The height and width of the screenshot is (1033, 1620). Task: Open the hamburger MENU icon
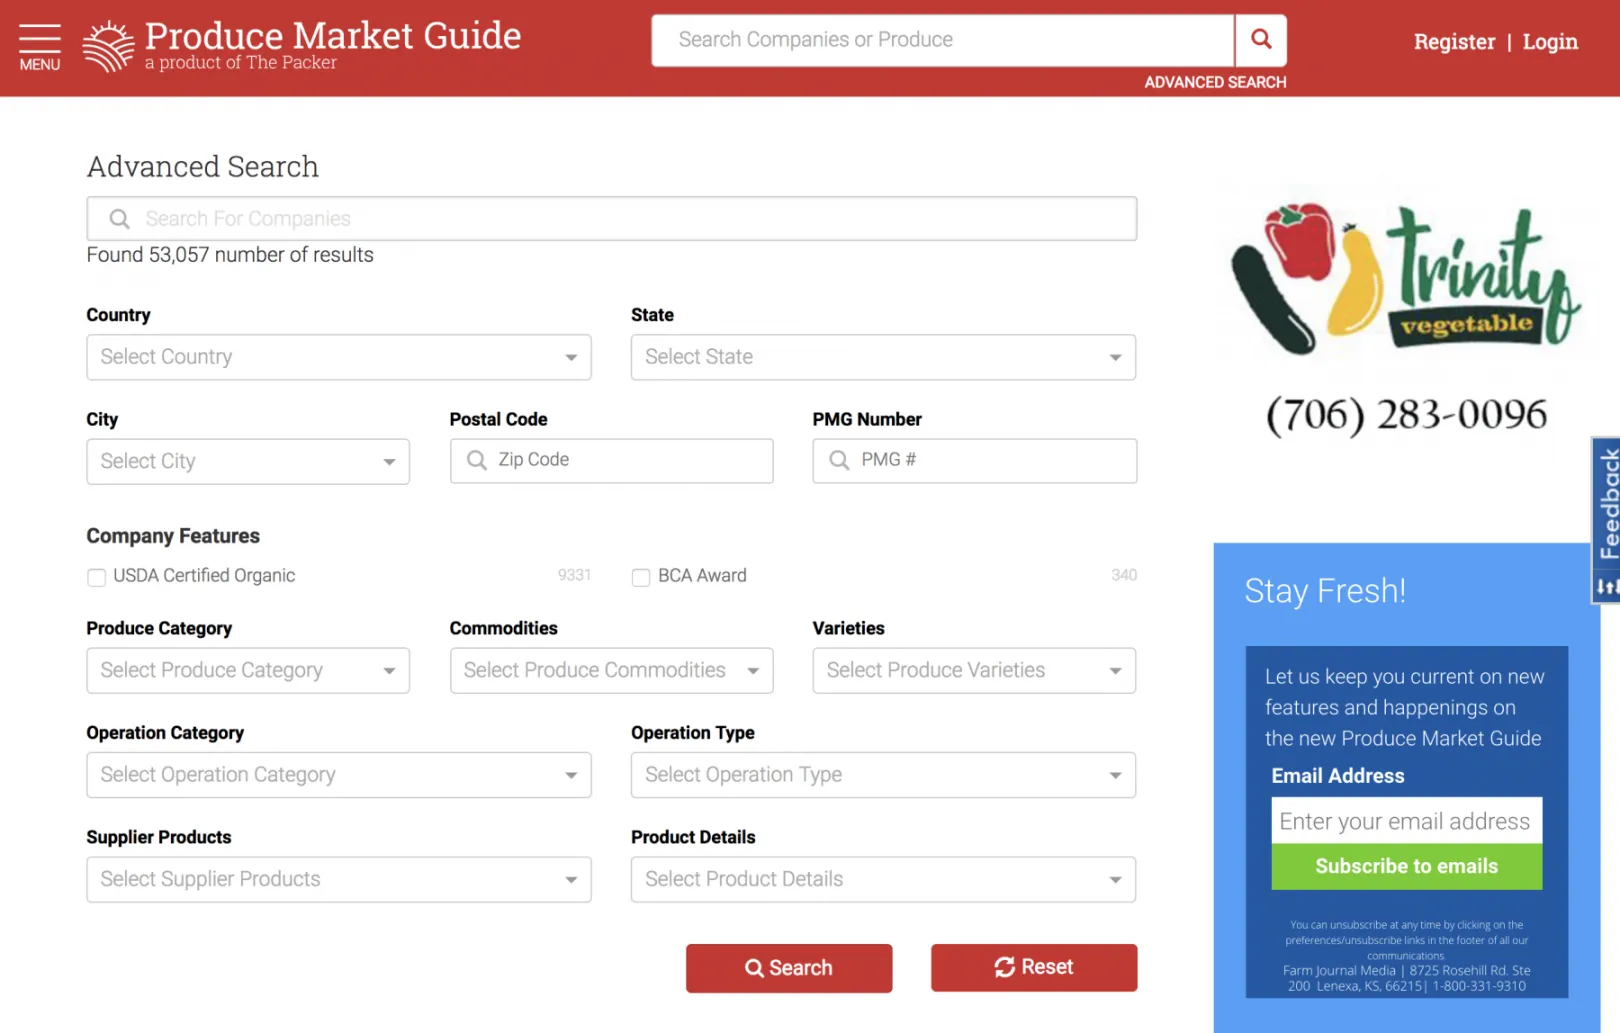click(40, 47)
